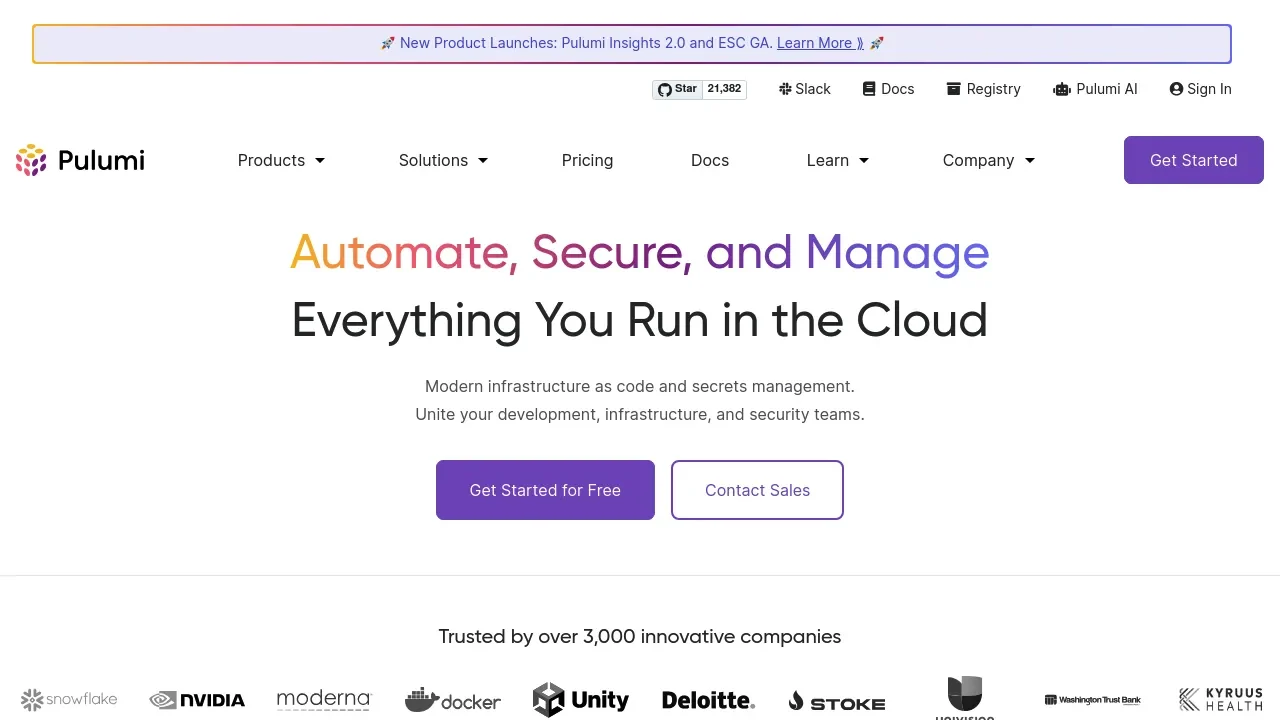Click the Trusted by over 3,000 companies text

[640, 636]
